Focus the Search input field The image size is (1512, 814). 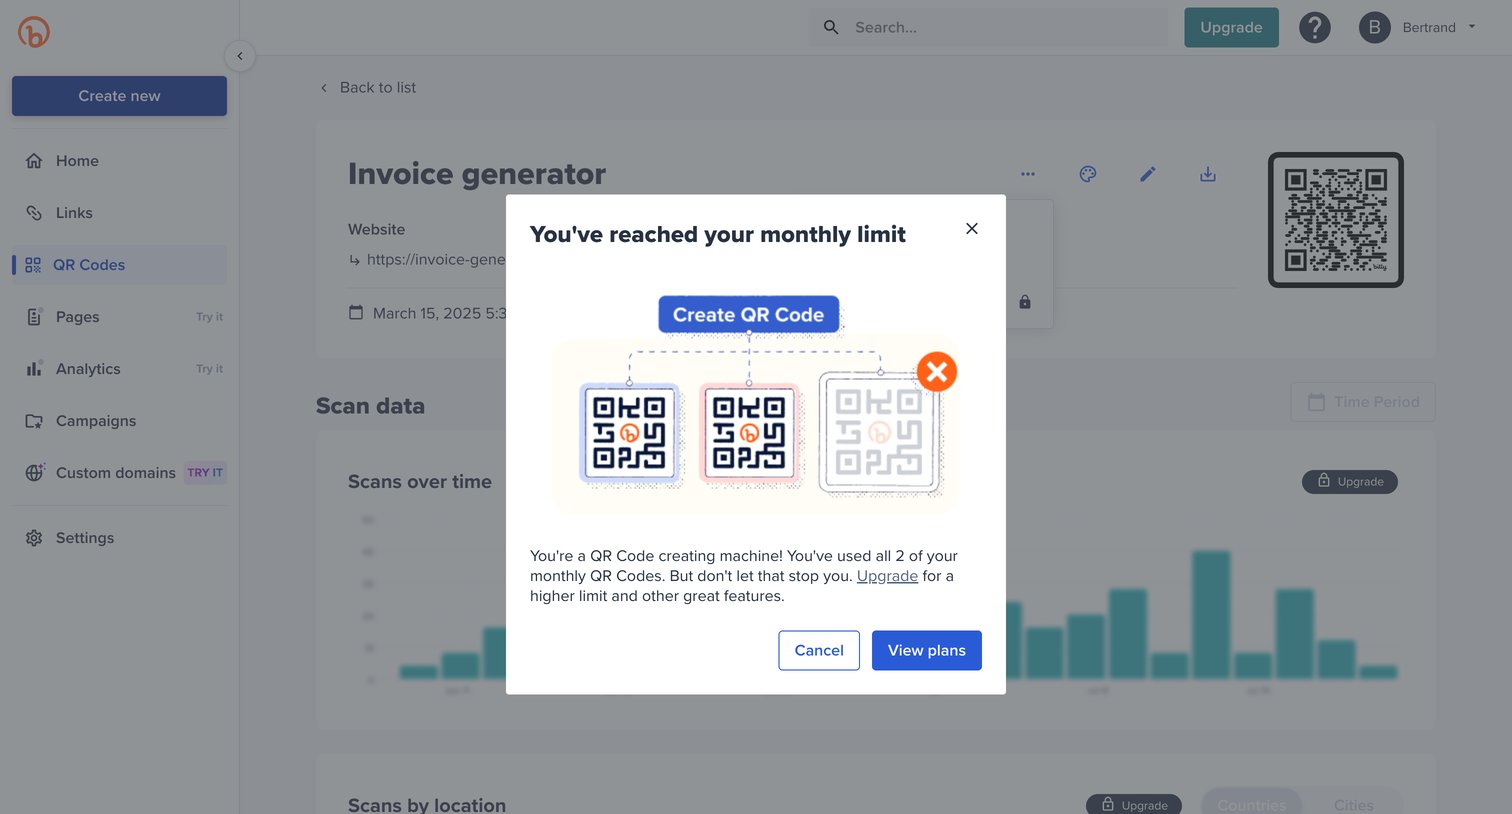tap(988, 28)
